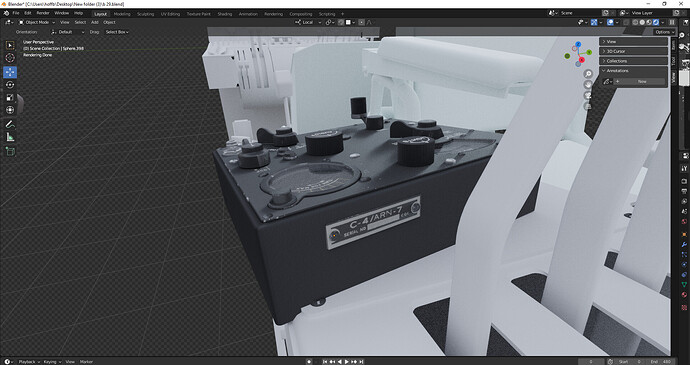The width and height of the screenshot is (690, 365).
Task: Click the new scene icon beside Scene
Action: (606, 13)
